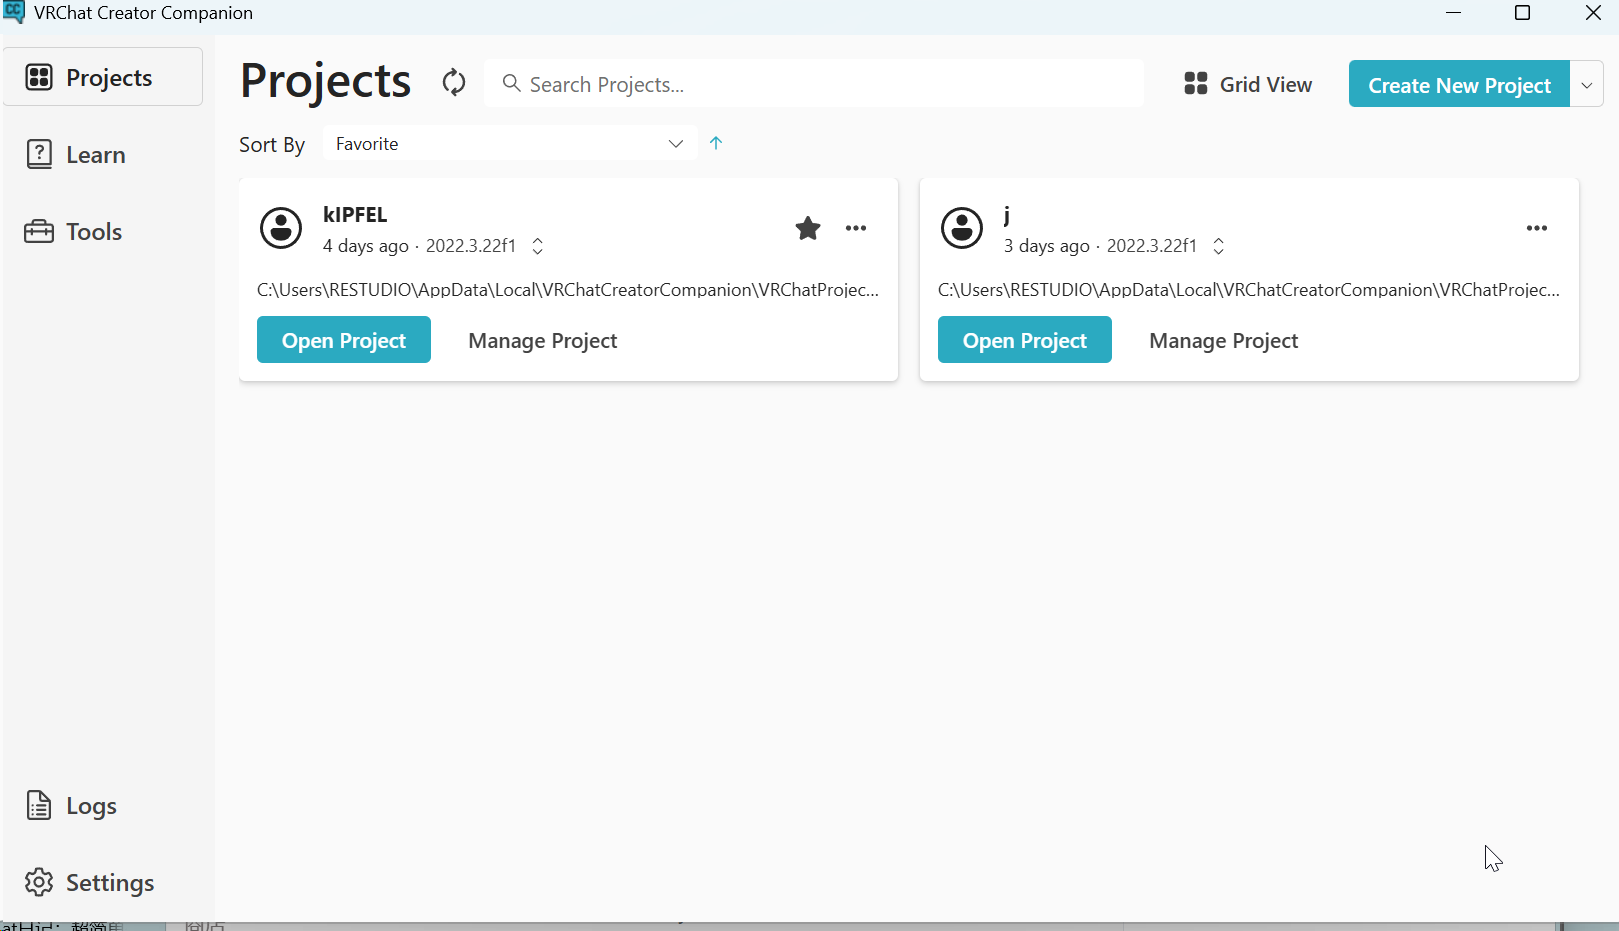Change the Unity version for kIPFEL
This screenshot has width=1619, height=931.
pos(538,246)
